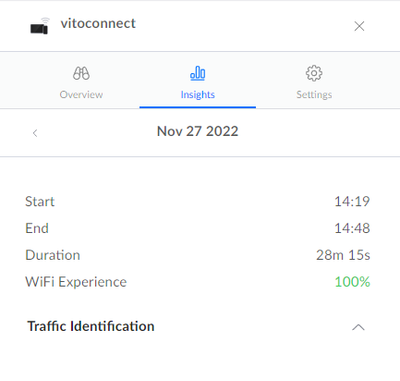This screenshot has height=381, width=400.
Task: Click the Duration row label
Action: click(x=53, y=255)
